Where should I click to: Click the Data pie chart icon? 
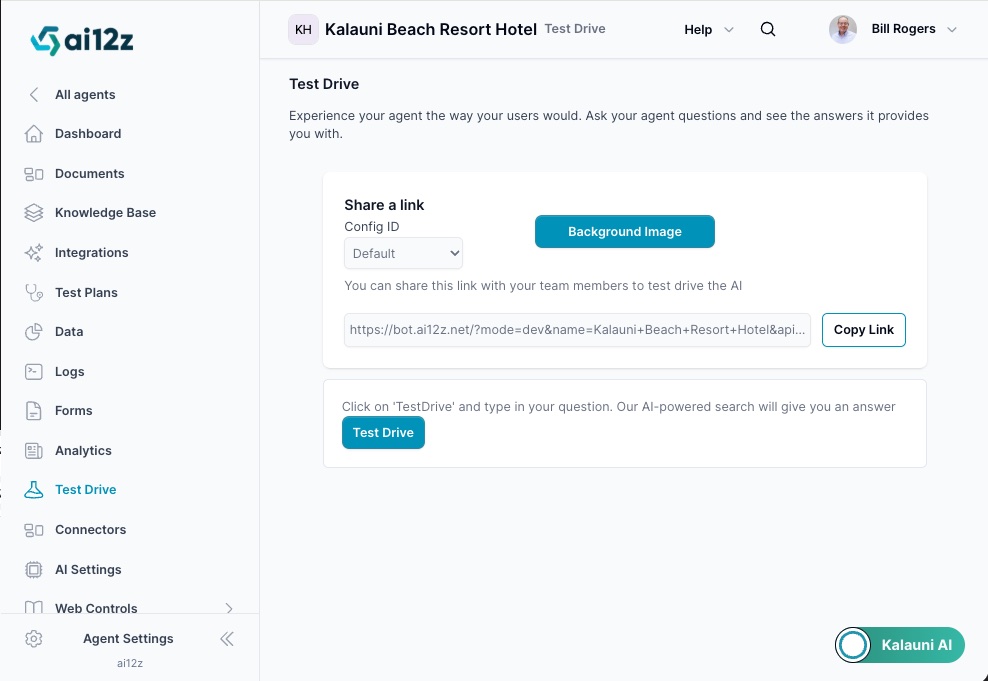point(34,332)
